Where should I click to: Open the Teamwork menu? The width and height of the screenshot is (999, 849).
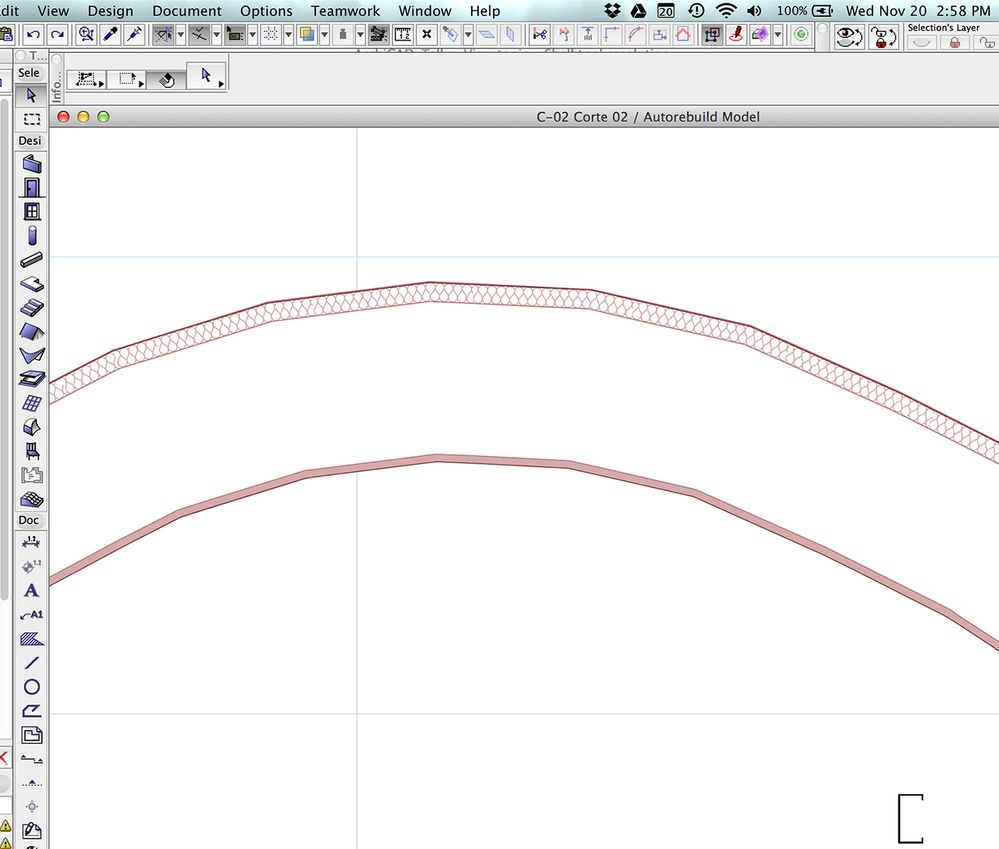pyautogui.click(x=345, y=11)
